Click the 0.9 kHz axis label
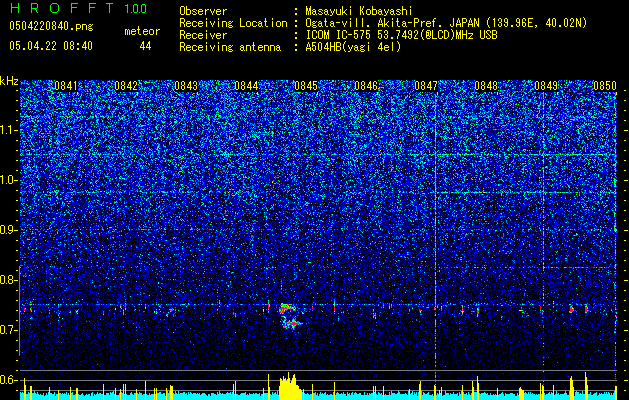This screenshot has height=400, width=629. click(9, 230)
